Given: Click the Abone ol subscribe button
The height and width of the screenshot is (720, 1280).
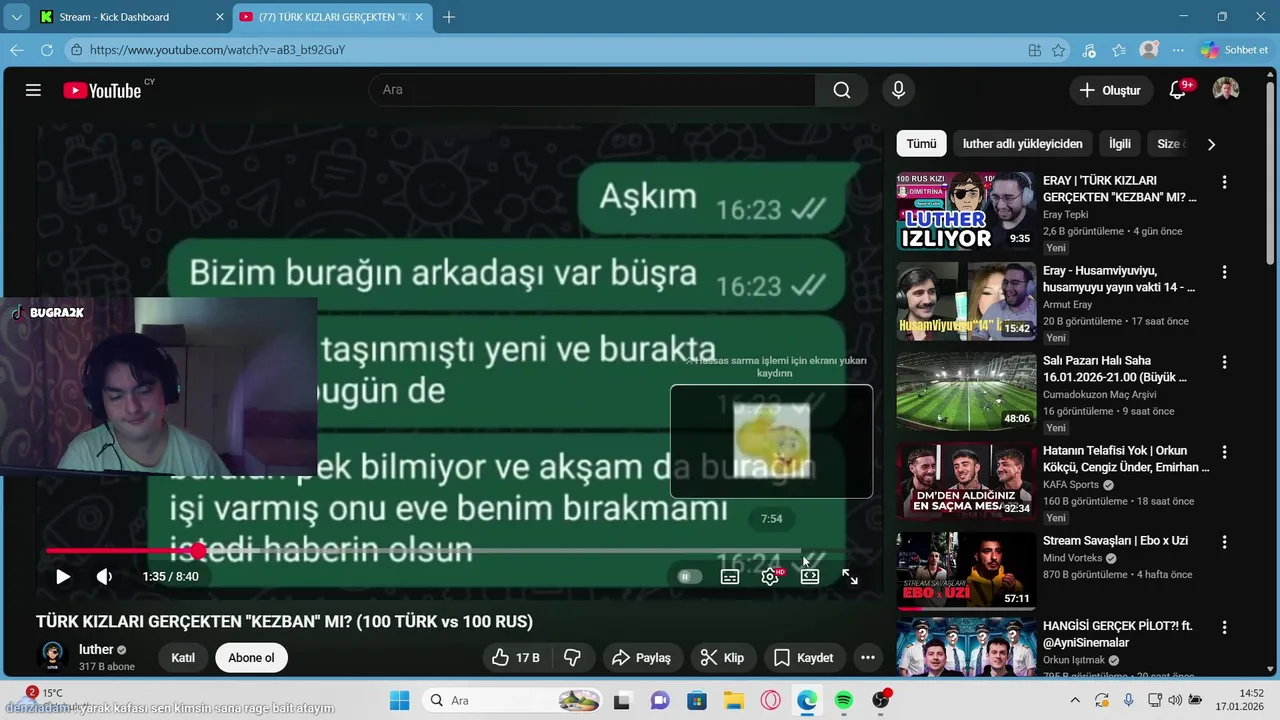Looking at the screenshot, I should (x=251, y=657).
